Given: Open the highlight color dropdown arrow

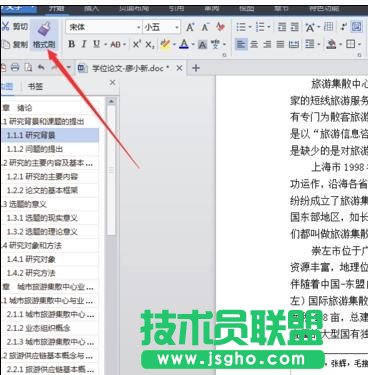Looking at the screenshot, I should pyautogui.click(x=174, y=44).
